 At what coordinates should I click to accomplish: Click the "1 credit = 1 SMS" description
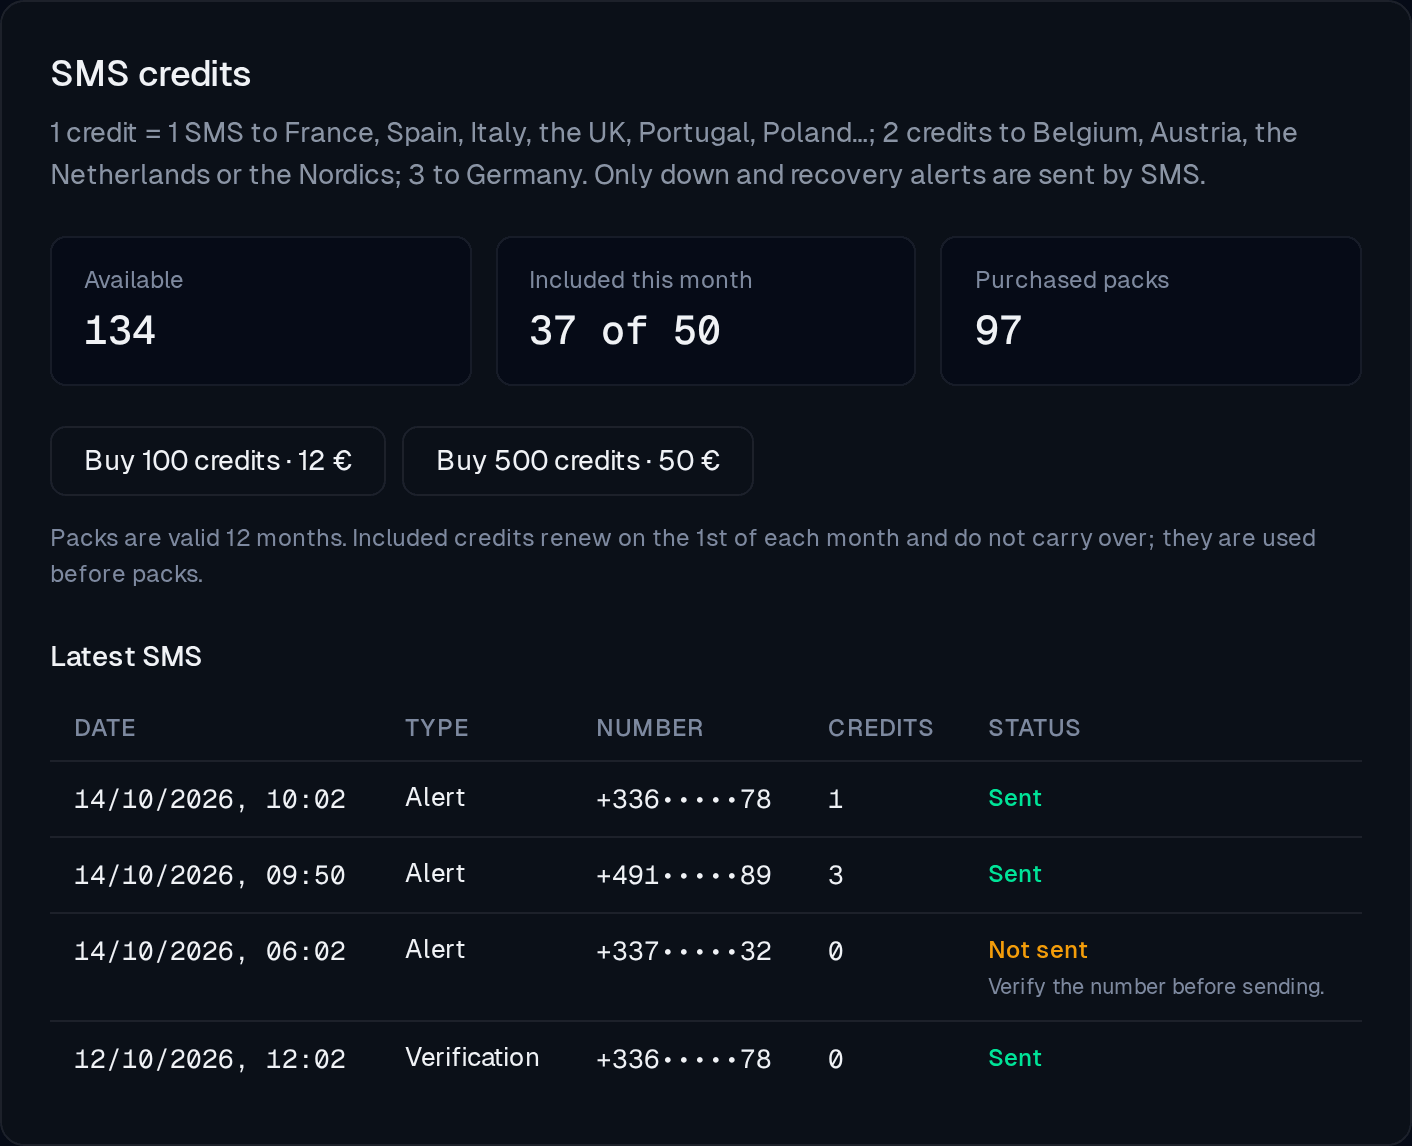[x=674, y=154]
